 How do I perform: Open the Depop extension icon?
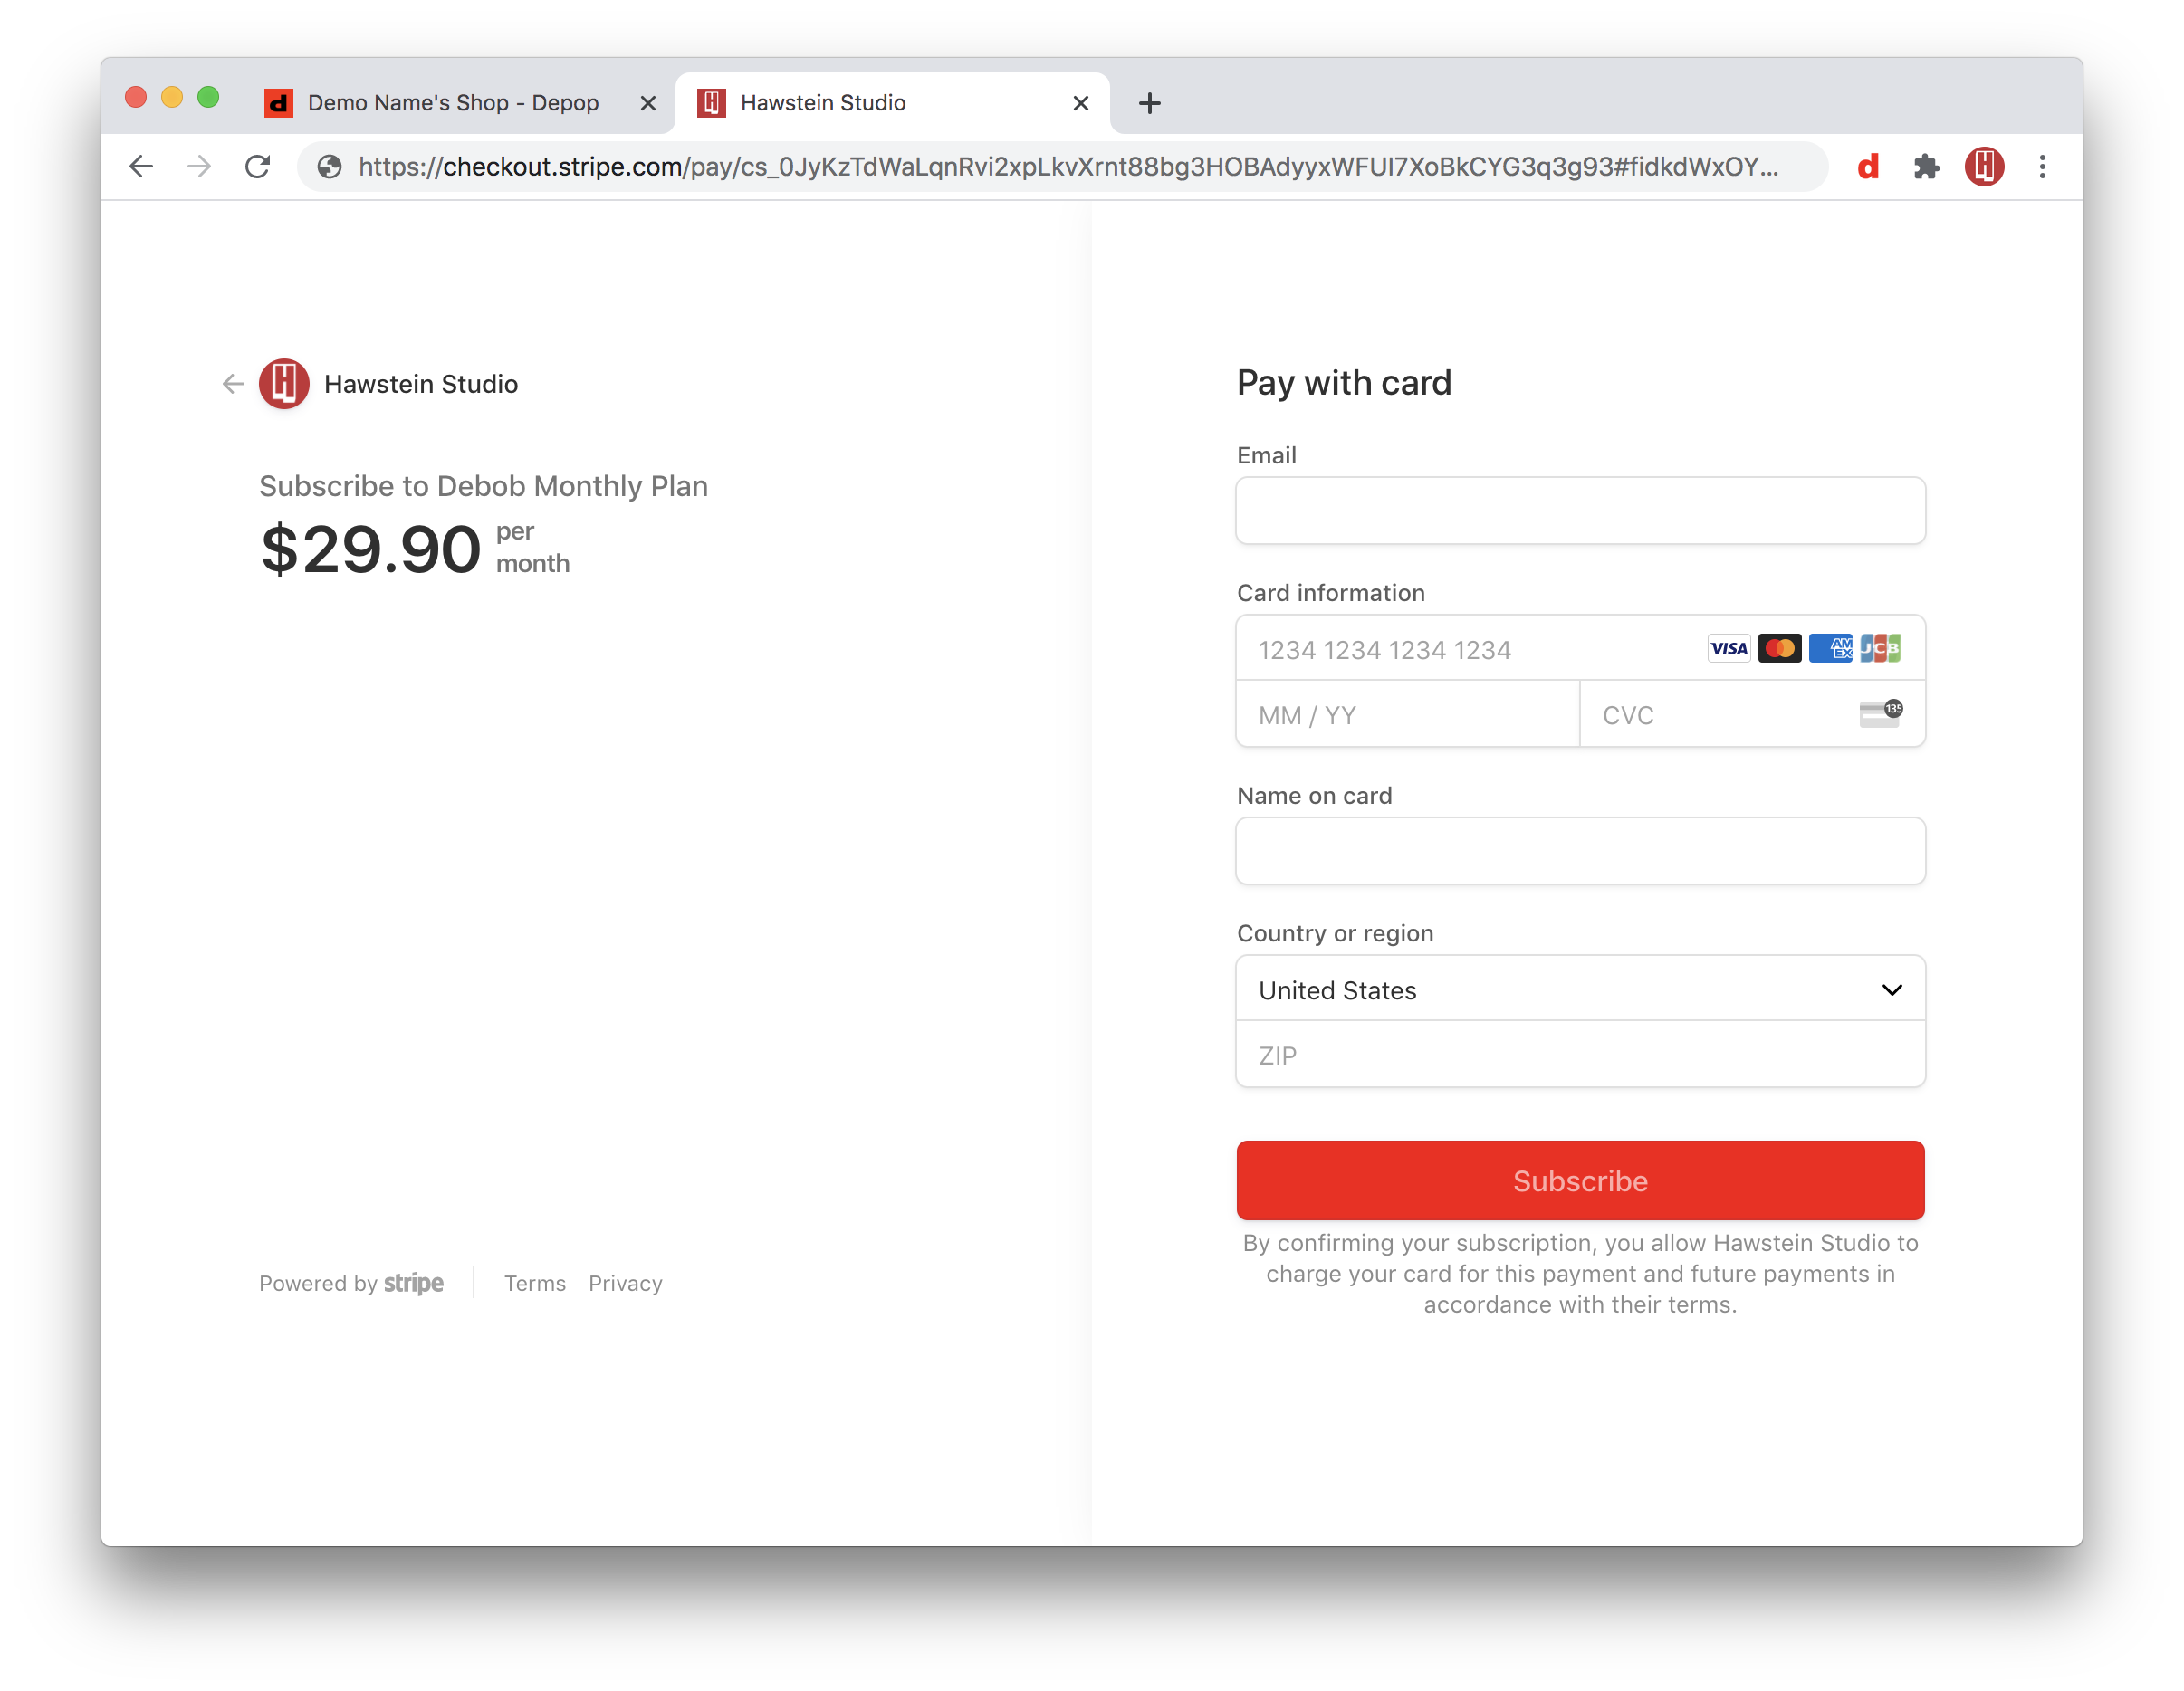[x=1868, y=166]
